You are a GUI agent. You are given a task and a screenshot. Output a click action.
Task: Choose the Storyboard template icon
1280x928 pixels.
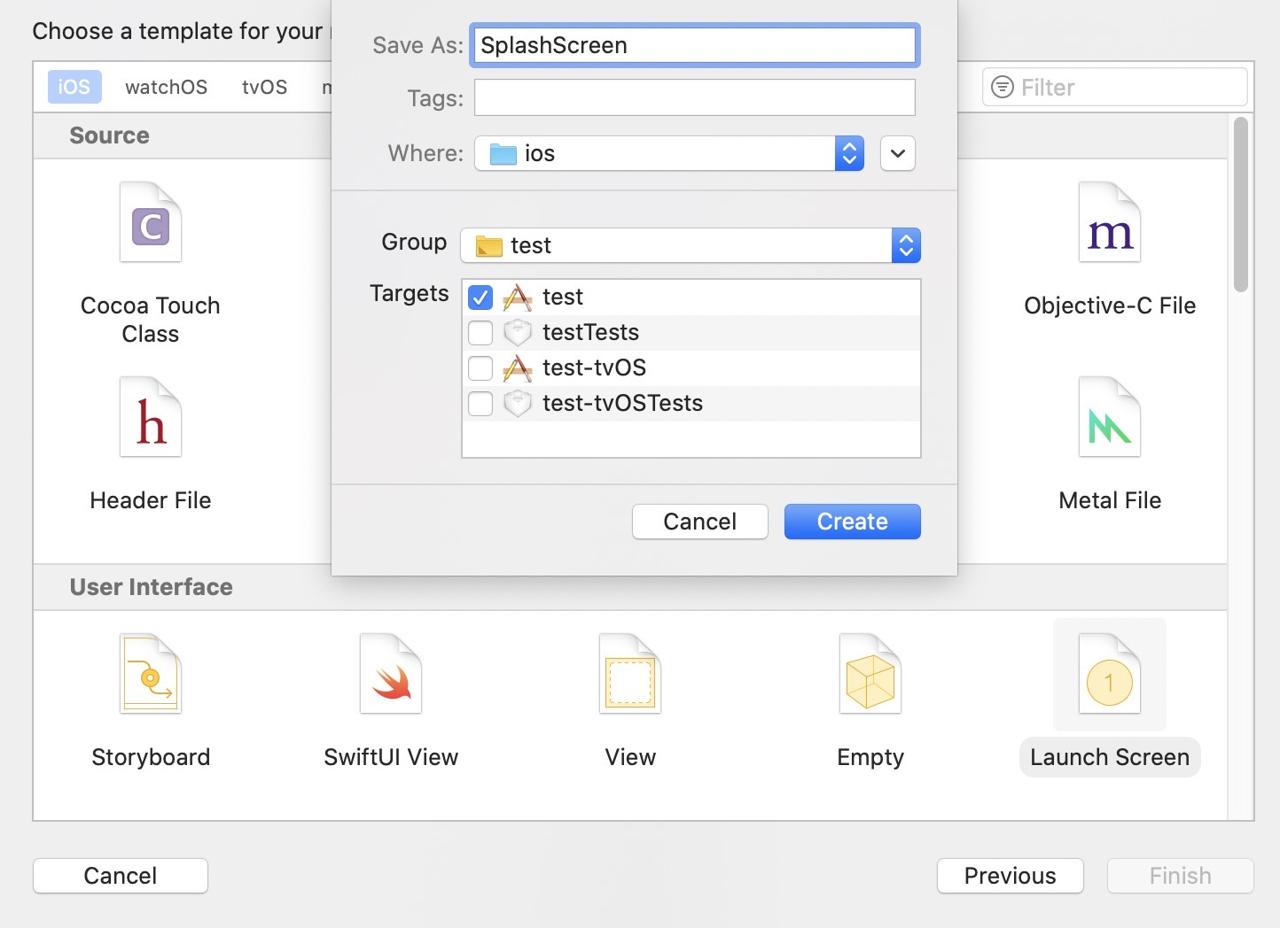coord(150,673)
